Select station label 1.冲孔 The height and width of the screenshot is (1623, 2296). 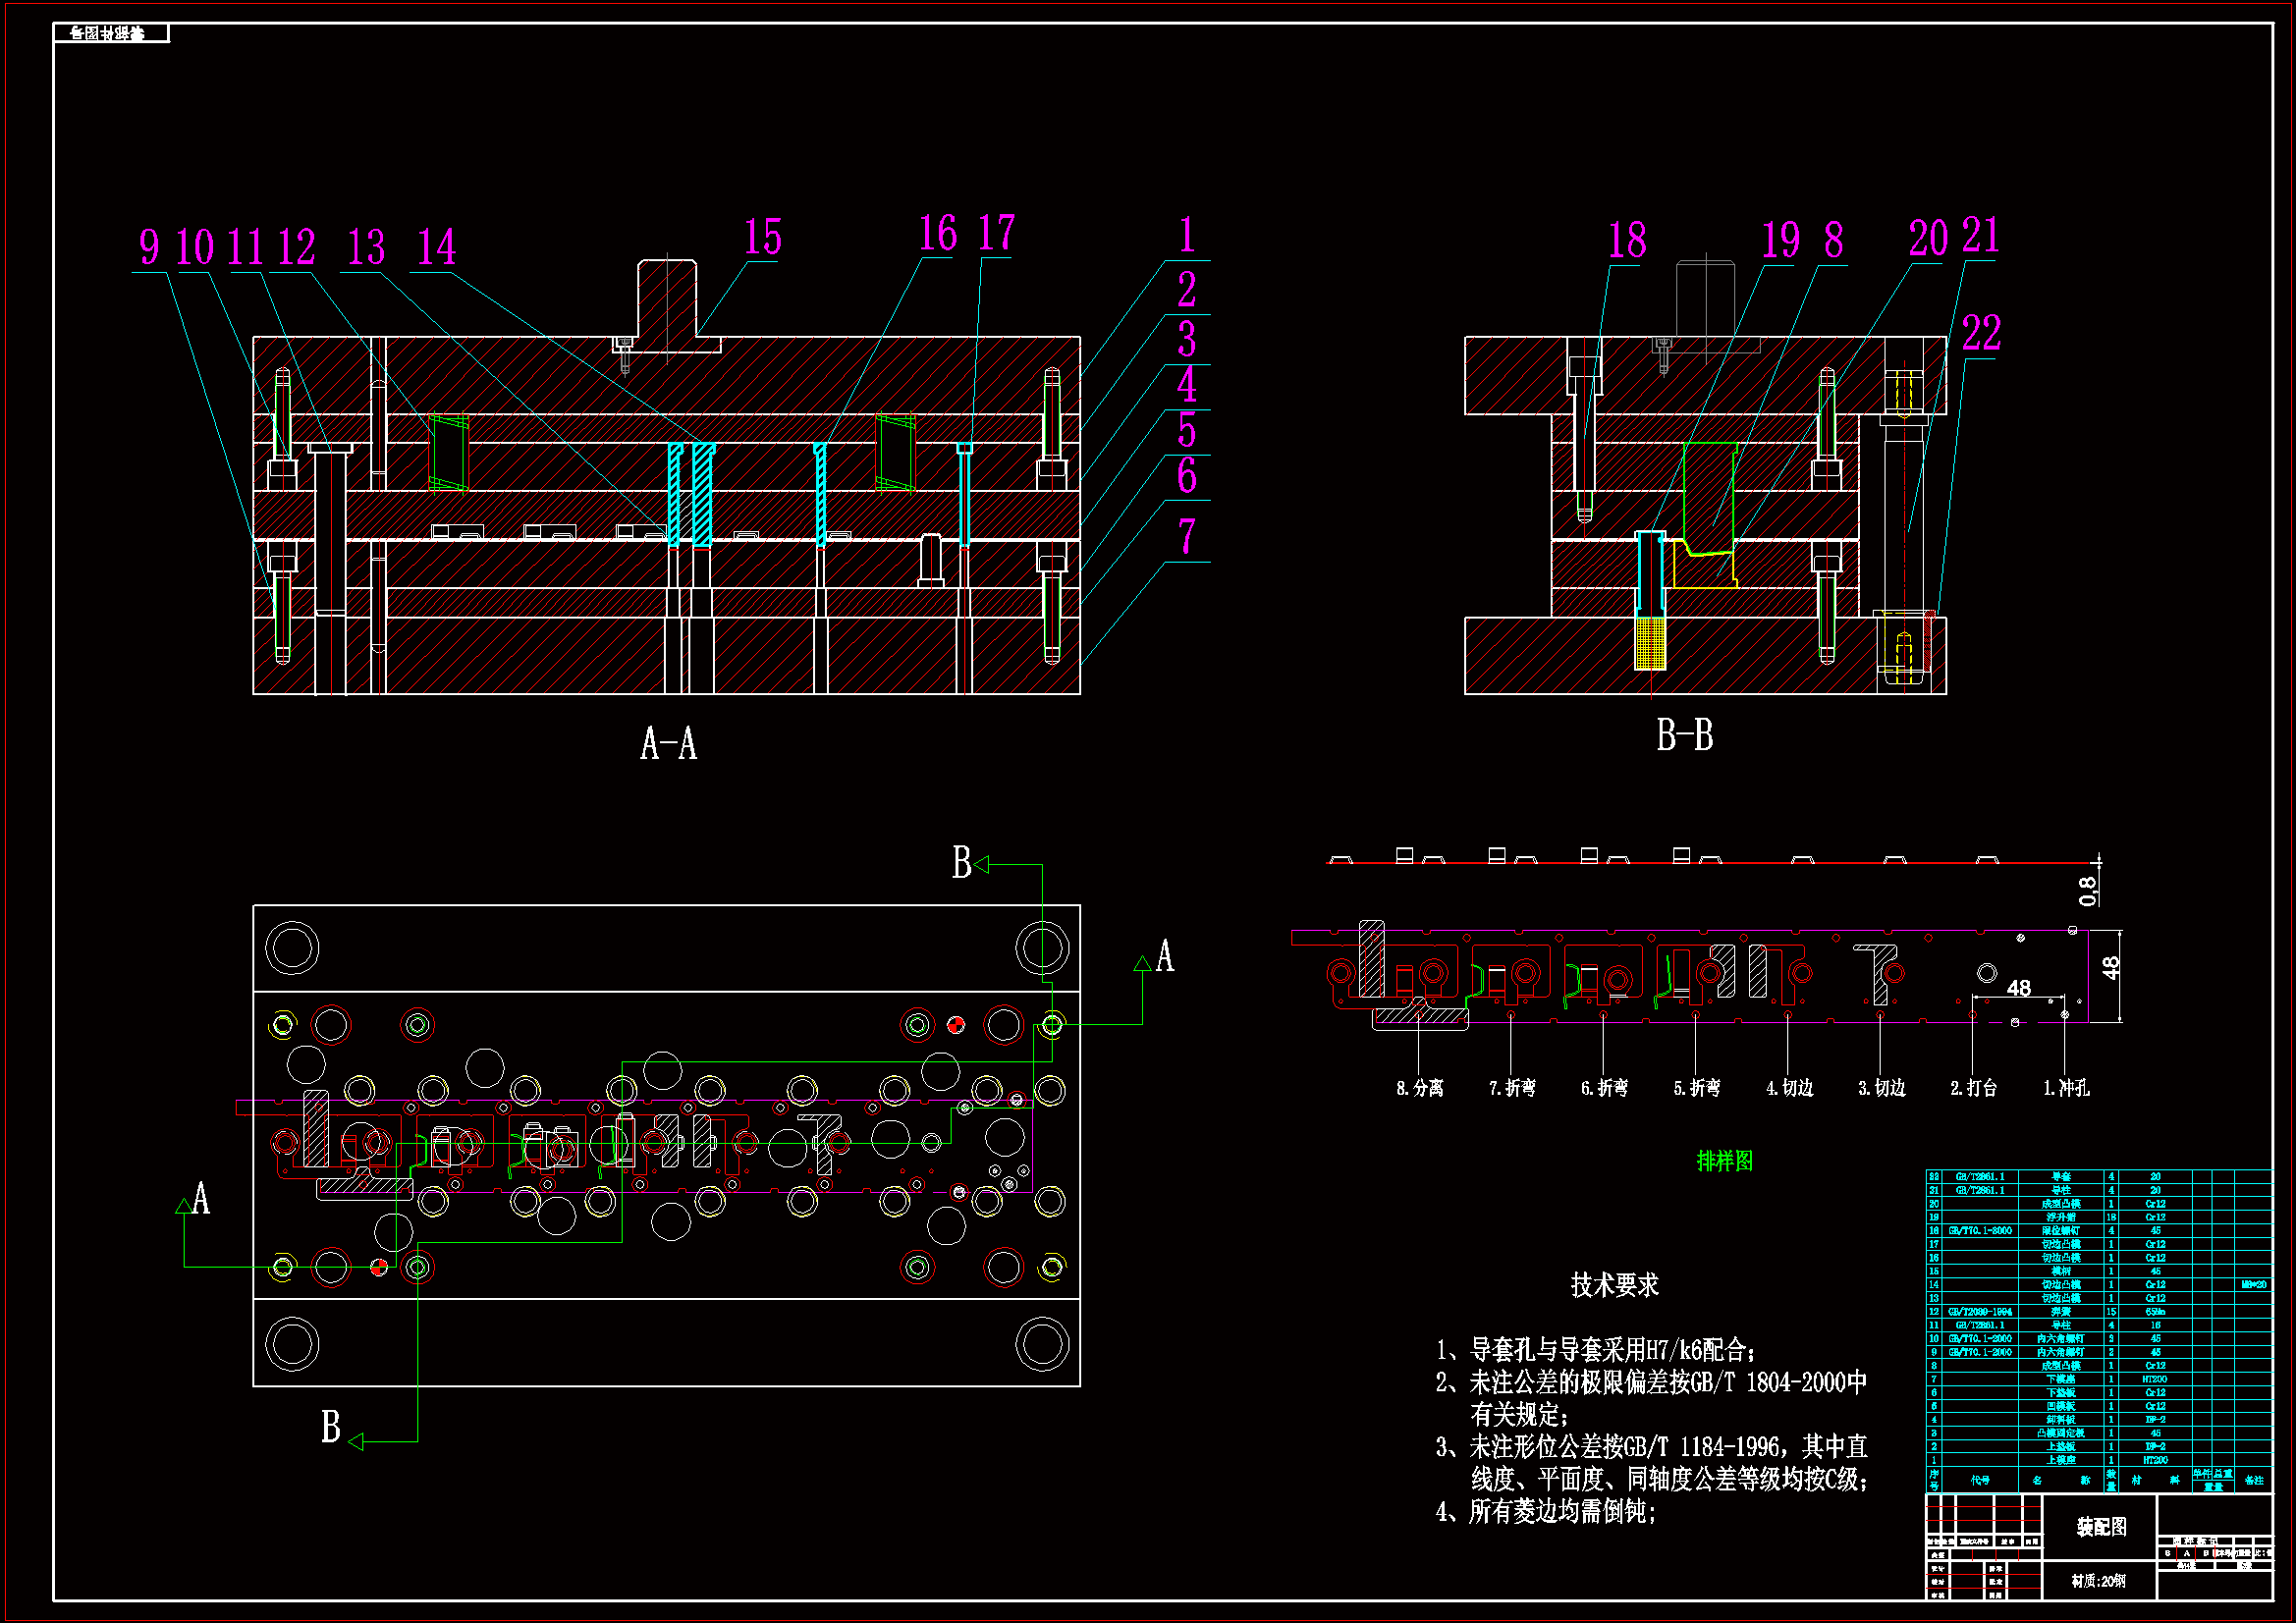coord(2065,1088)
